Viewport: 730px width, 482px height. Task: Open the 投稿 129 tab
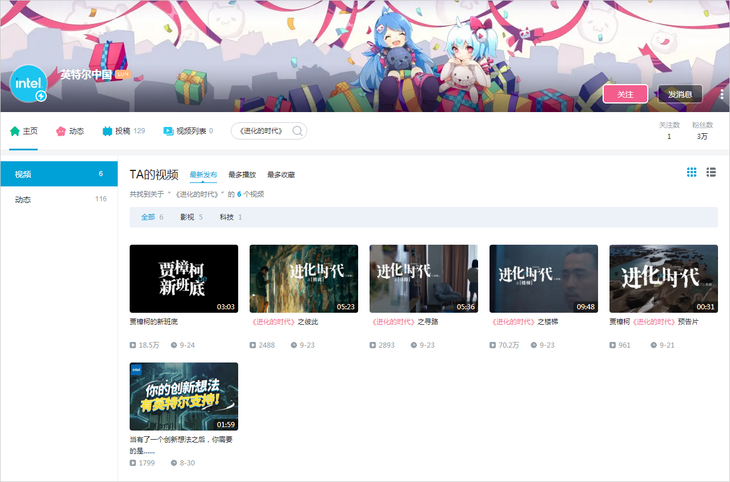[x=124, y=131]
